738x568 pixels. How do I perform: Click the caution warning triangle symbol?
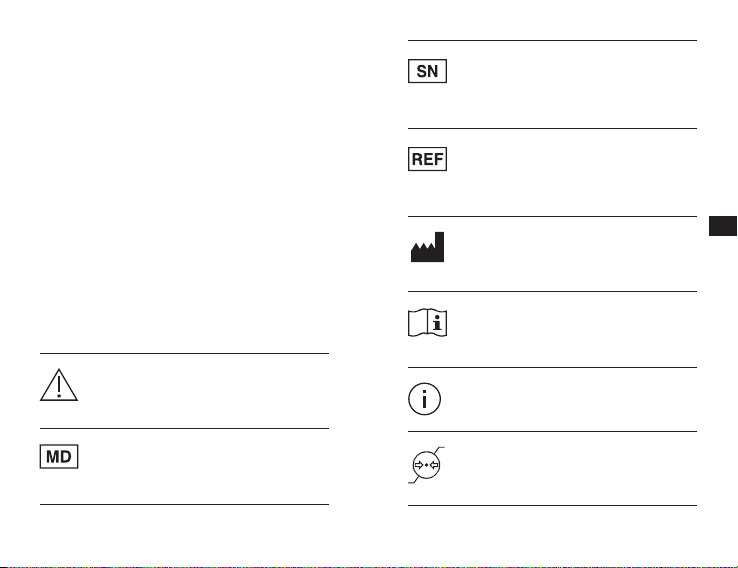pyautogui.click(x=59, y=385)
